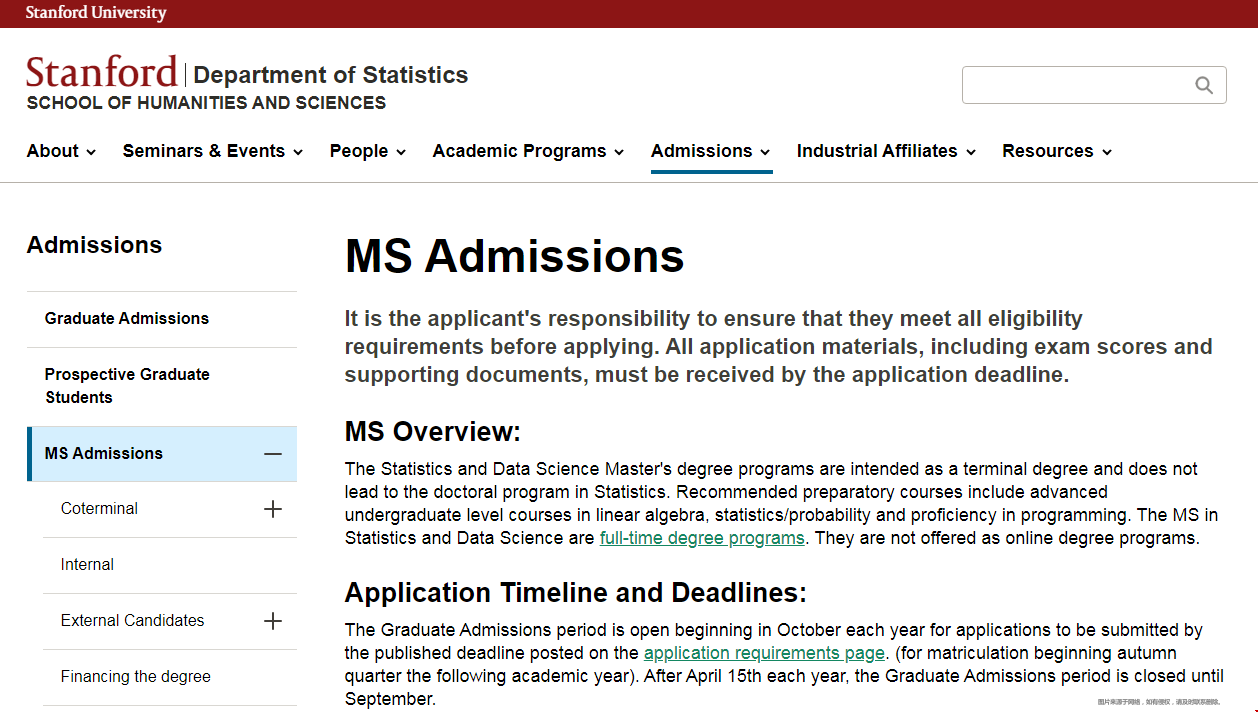Click chevron next to People
The image size is (1258, 712).
(401, 153)
